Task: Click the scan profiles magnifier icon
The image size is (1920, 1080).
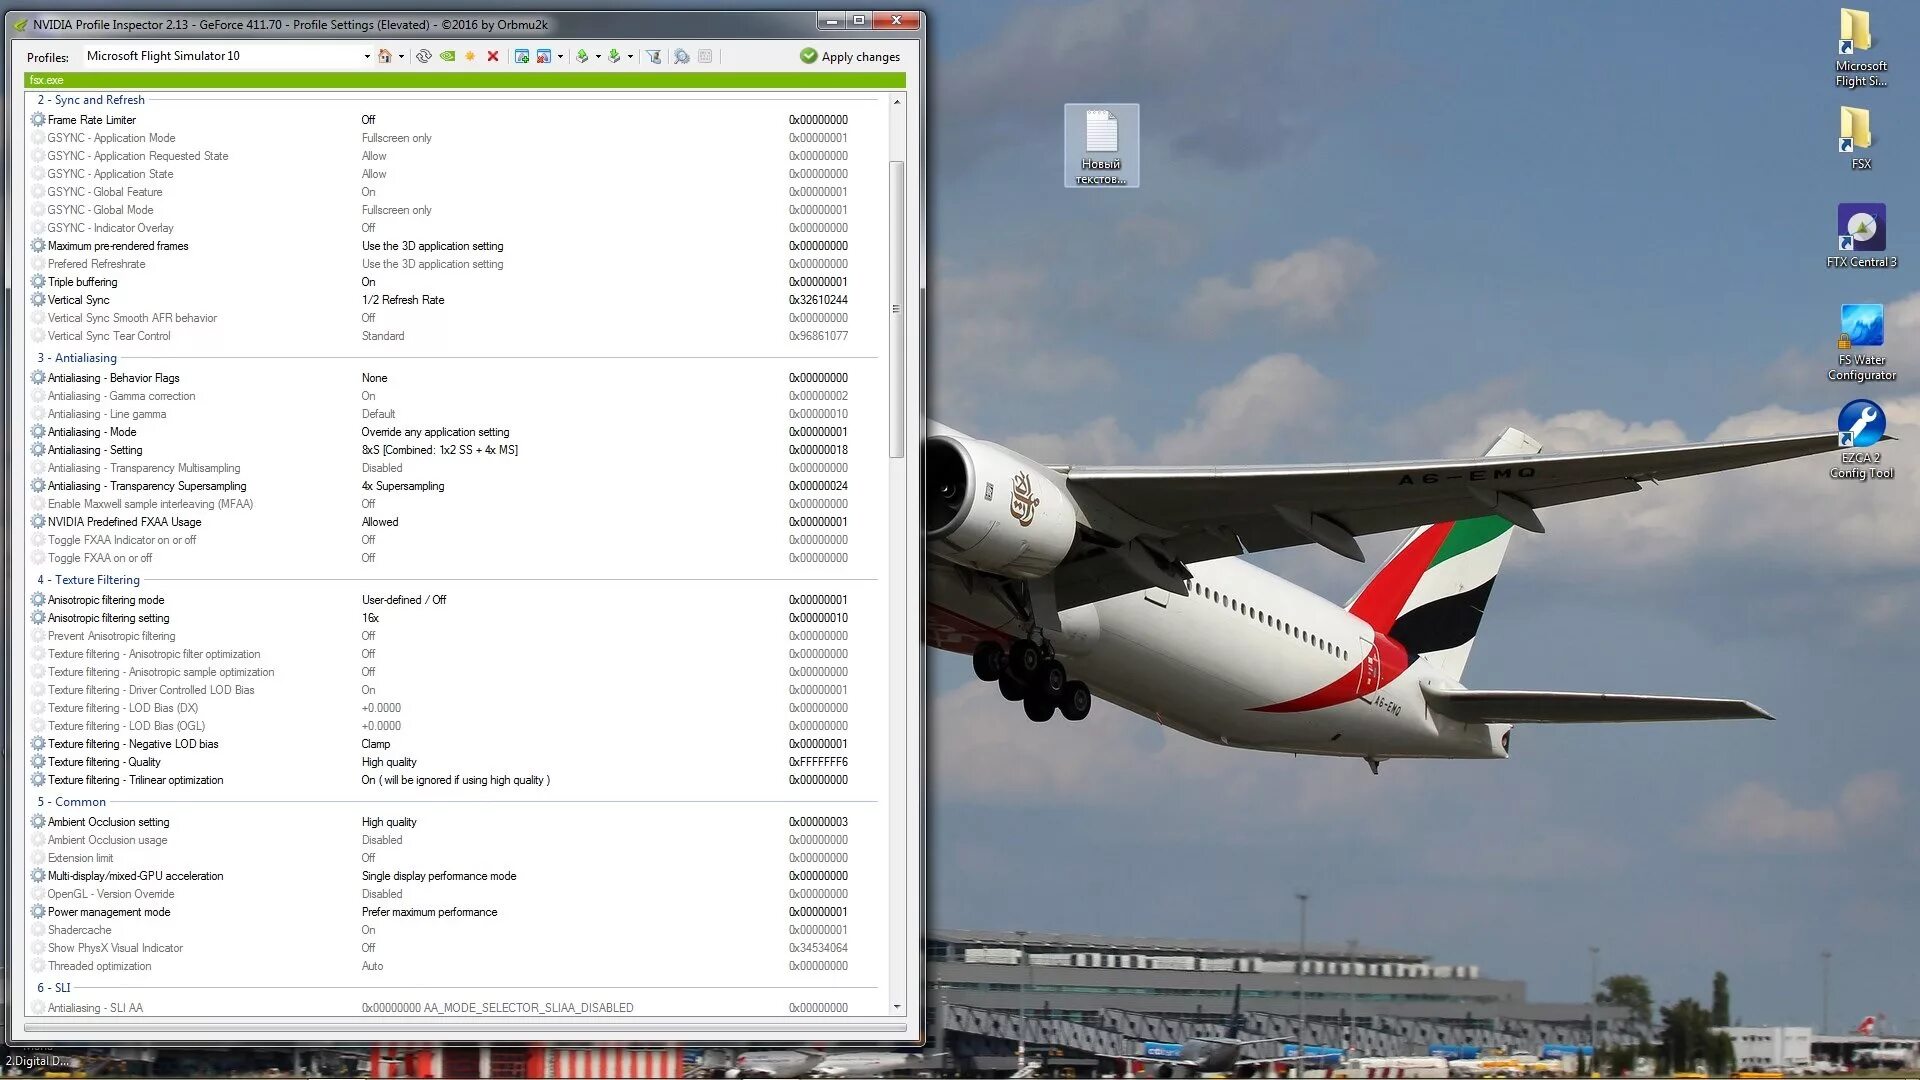Action: 682,57
